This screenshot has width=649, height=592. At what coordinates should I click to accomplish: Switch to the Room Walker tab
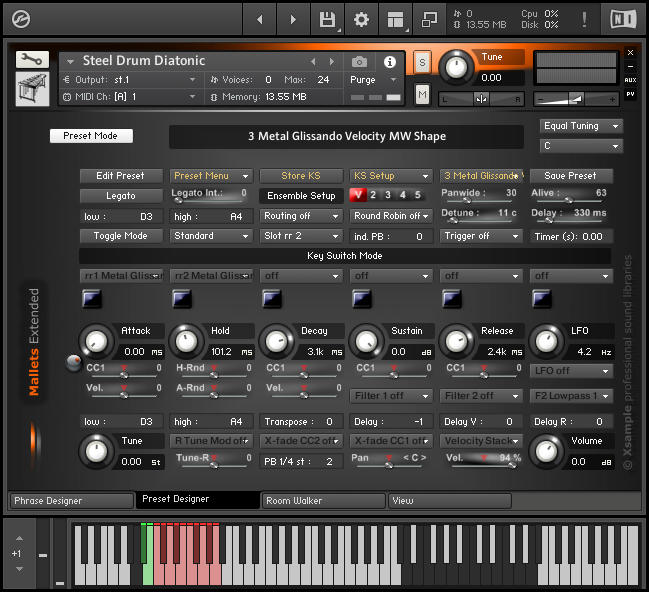point(324,501)
